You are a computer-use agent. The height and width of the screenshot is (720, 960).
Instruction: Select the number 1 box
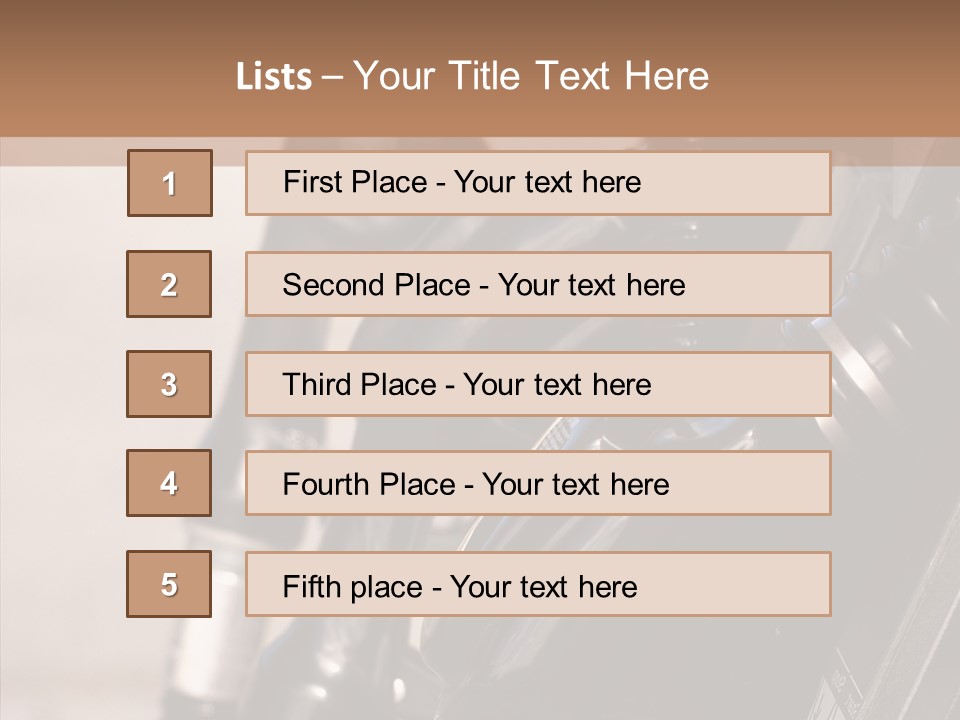click(x=170, y=183)
